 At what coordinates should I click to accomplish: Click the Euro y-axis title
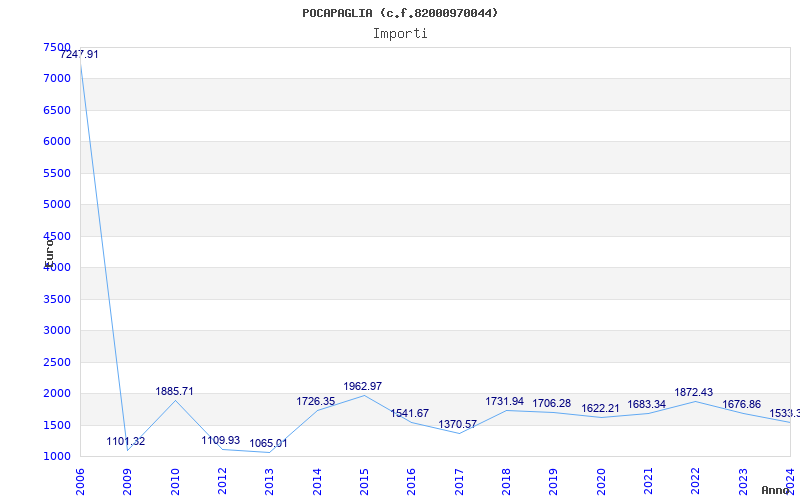[x=48, y=251]
